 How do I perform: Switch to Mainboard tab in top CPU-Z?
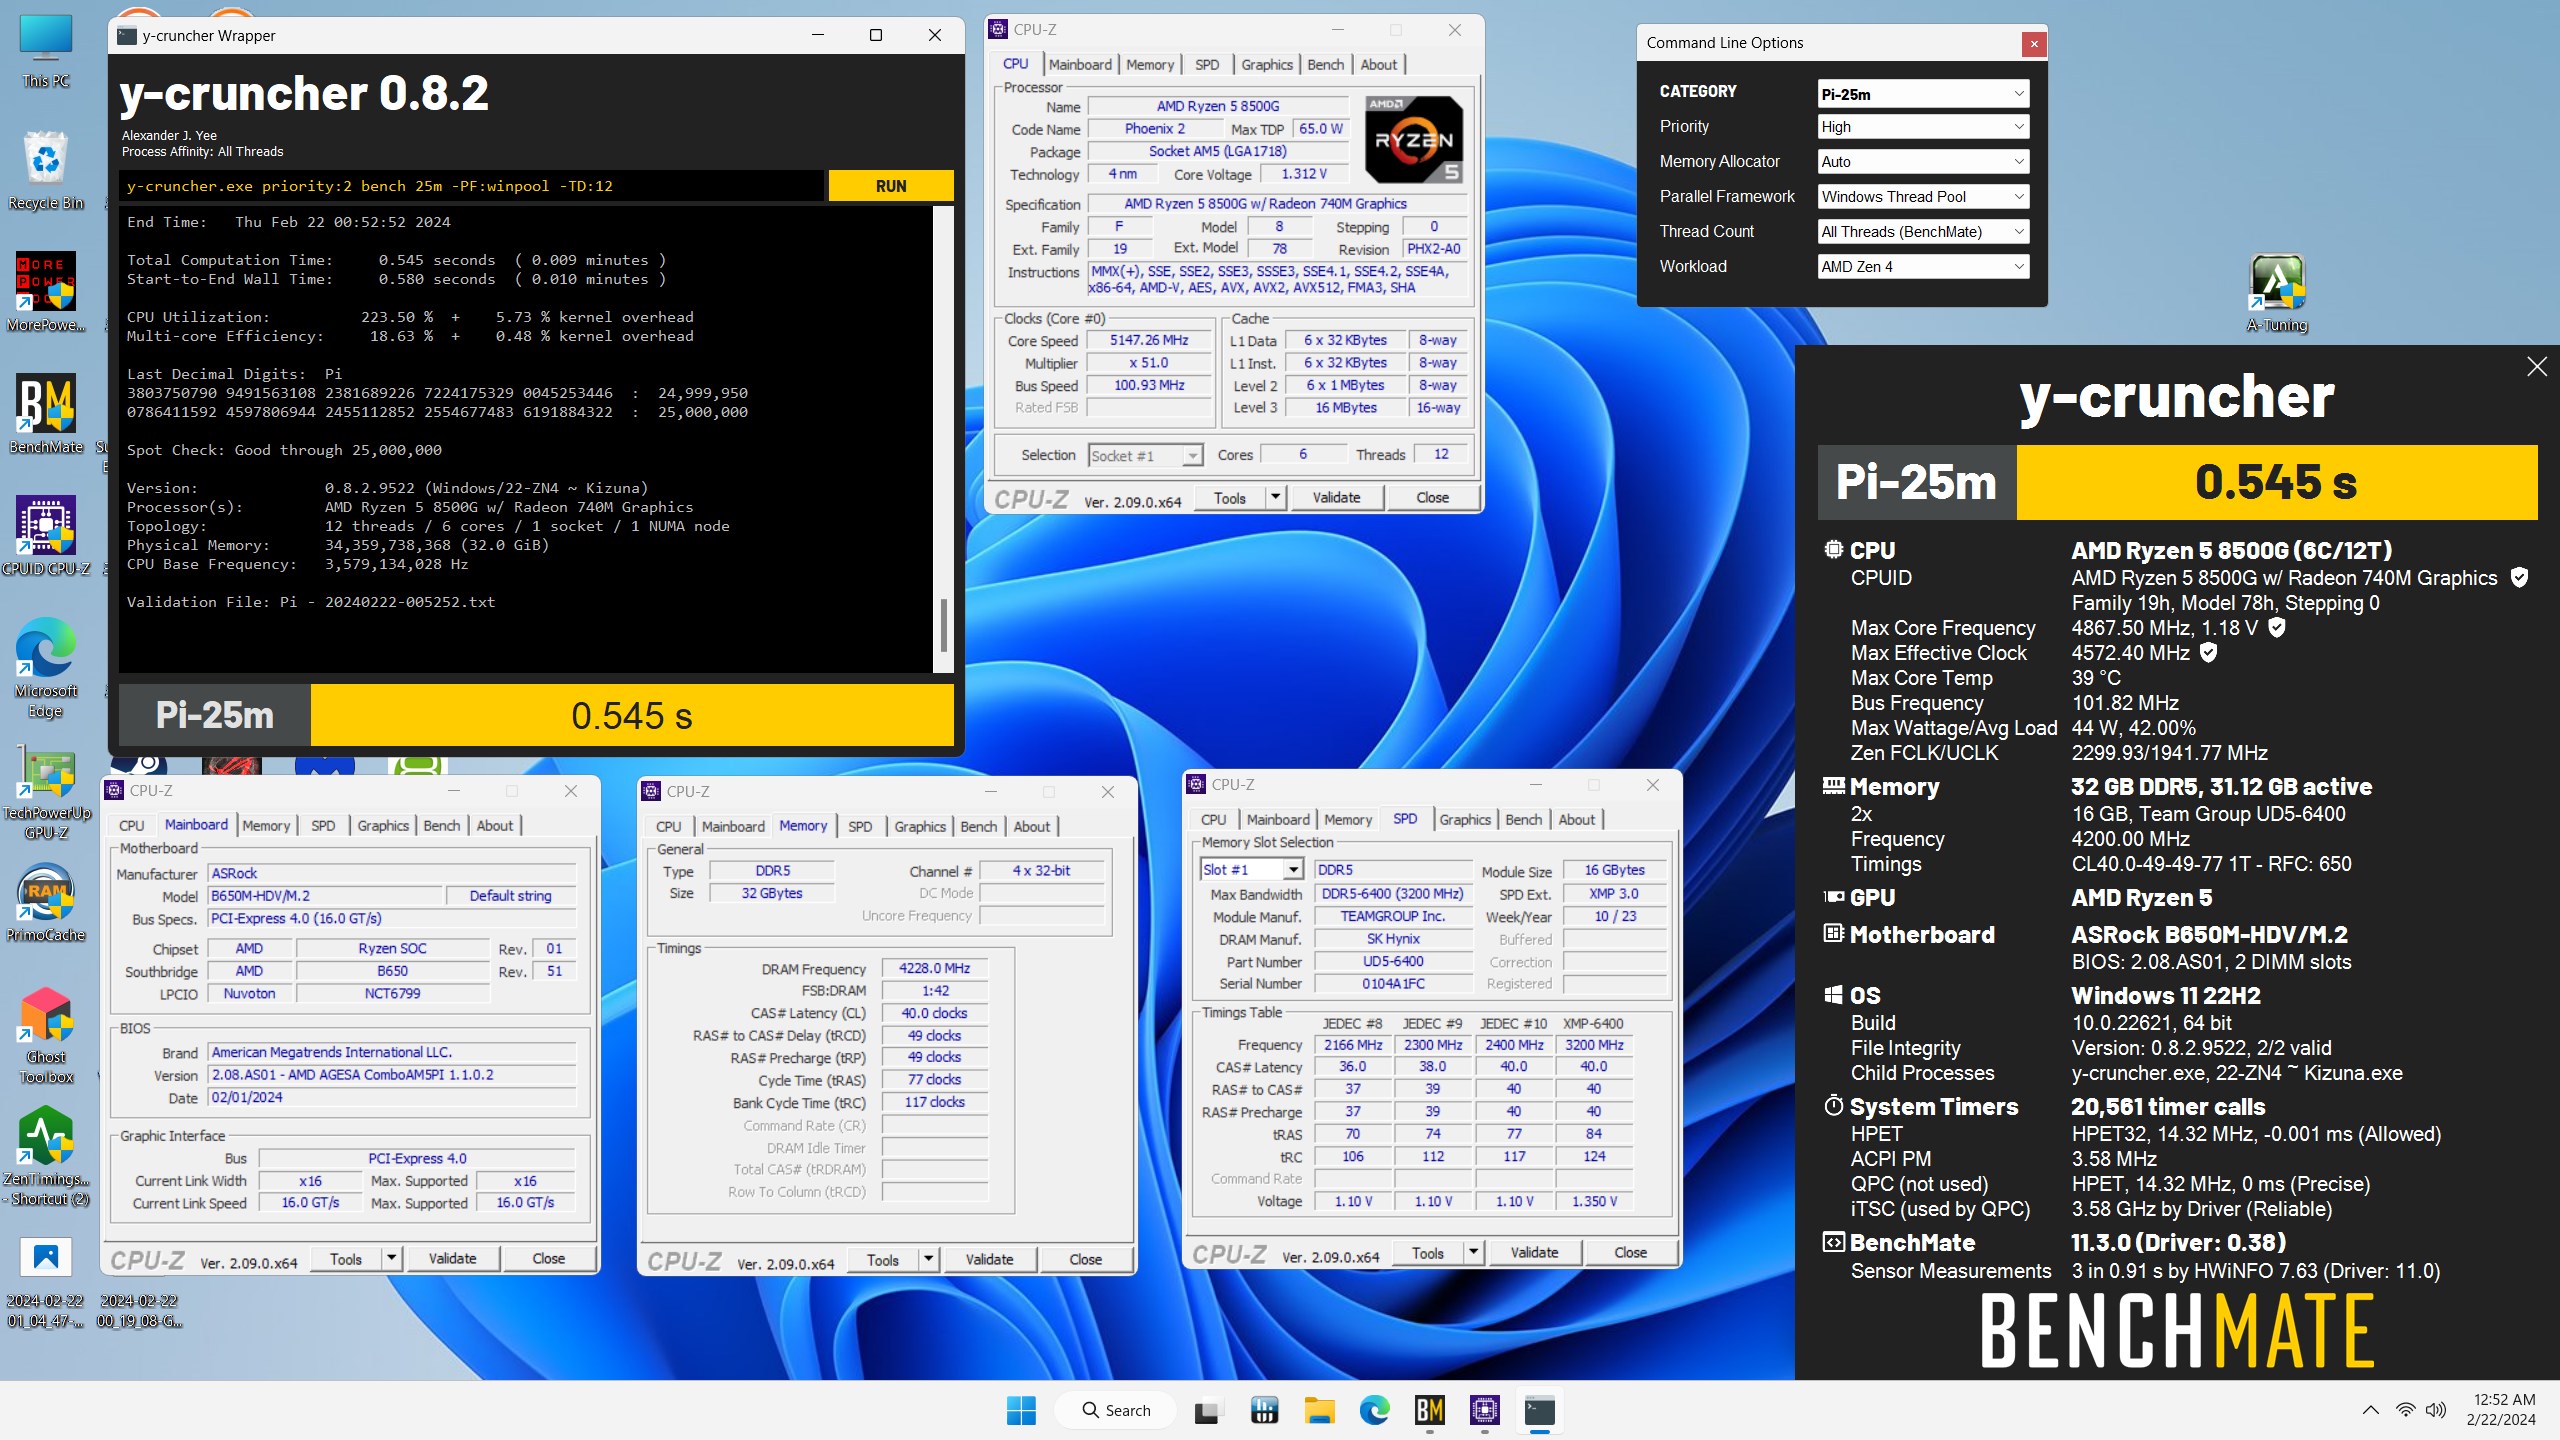coord(1080,65)
